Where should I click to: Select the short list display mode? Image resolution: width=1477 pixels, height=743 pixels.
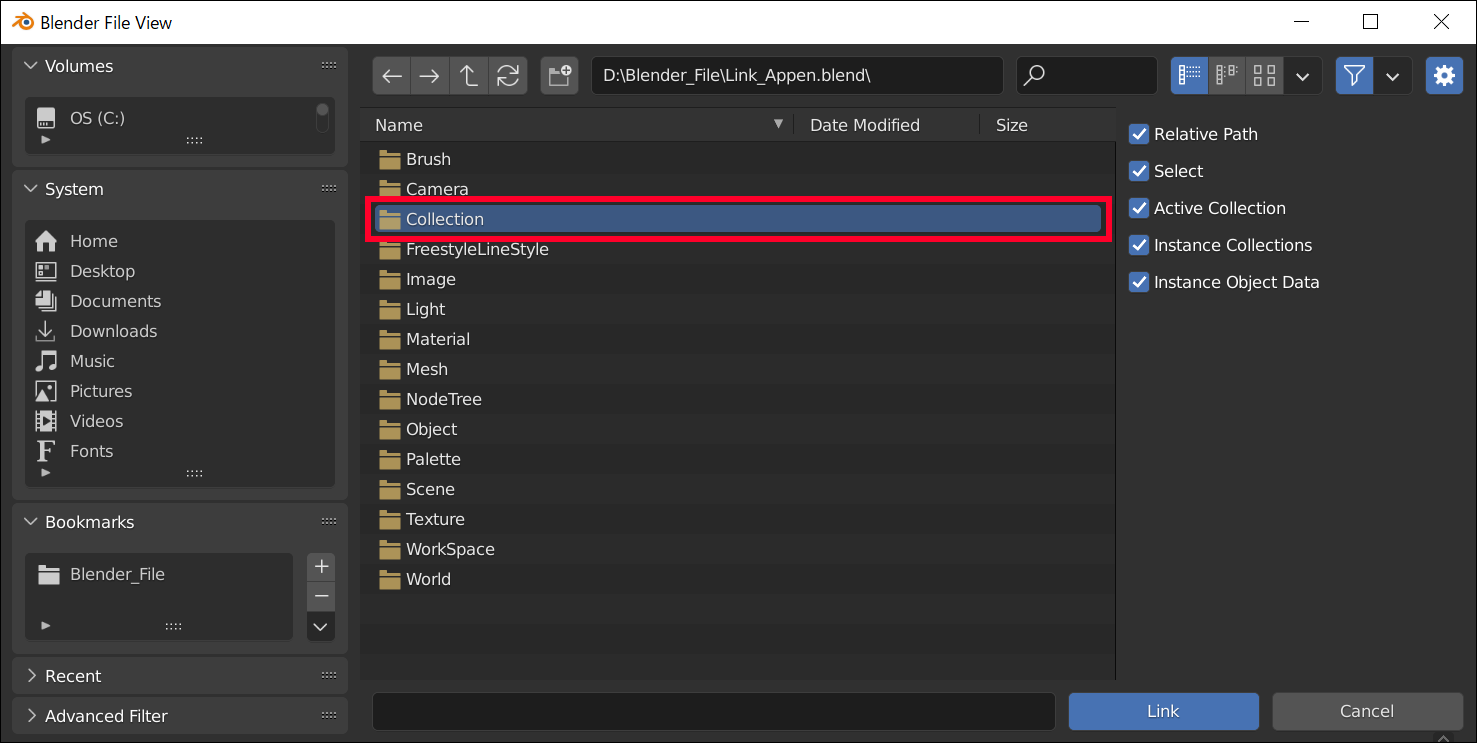pos(1226,75)
